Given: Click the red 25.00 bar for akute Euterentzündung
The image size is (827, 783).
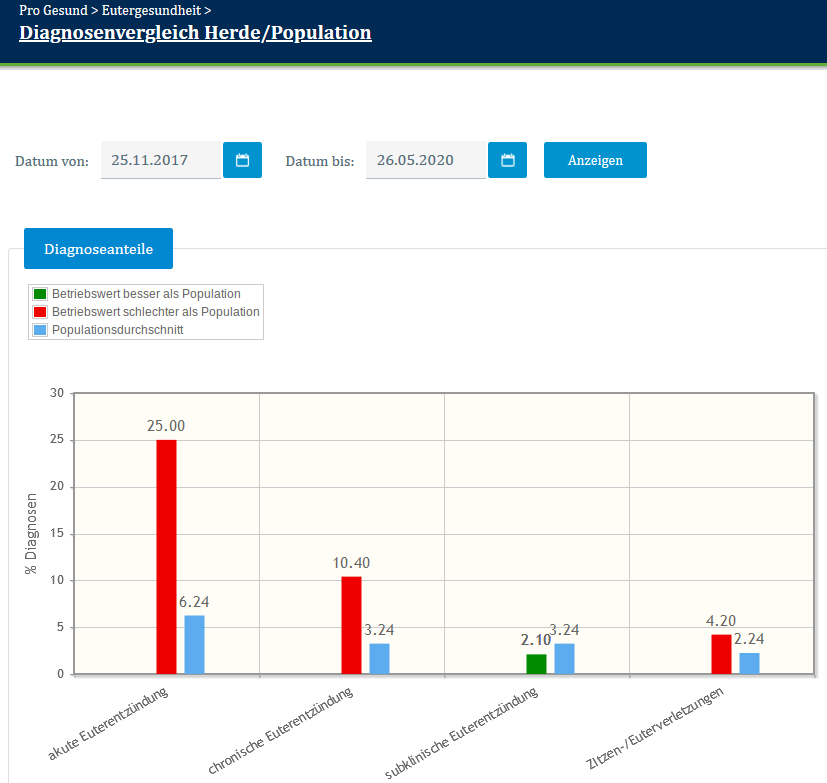Looking at the screenshot, I should (x=166, y=556).
